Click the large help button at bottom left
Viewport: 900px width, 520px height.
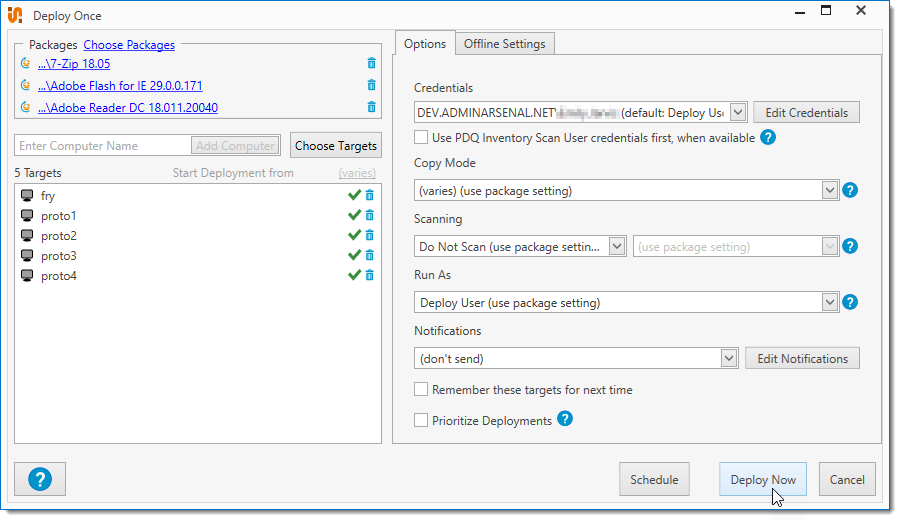[40, 479]
